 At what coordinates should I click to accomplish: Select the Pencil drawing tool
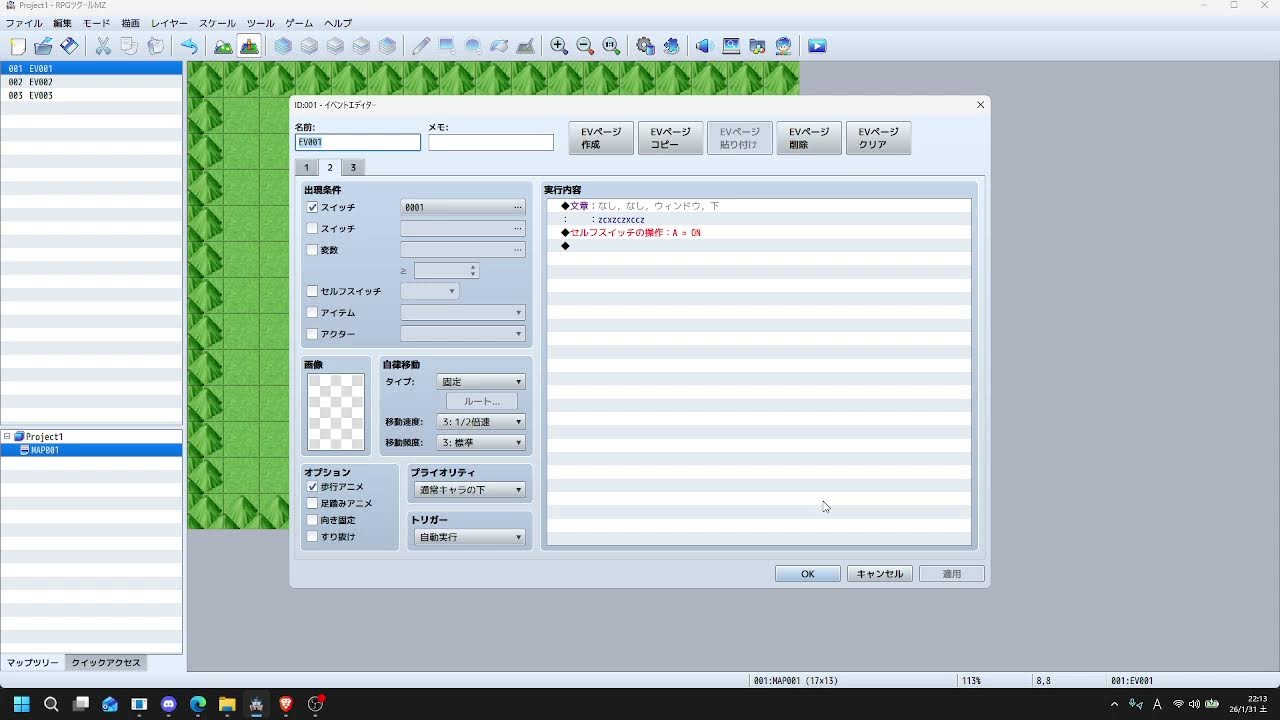point(421,46)
